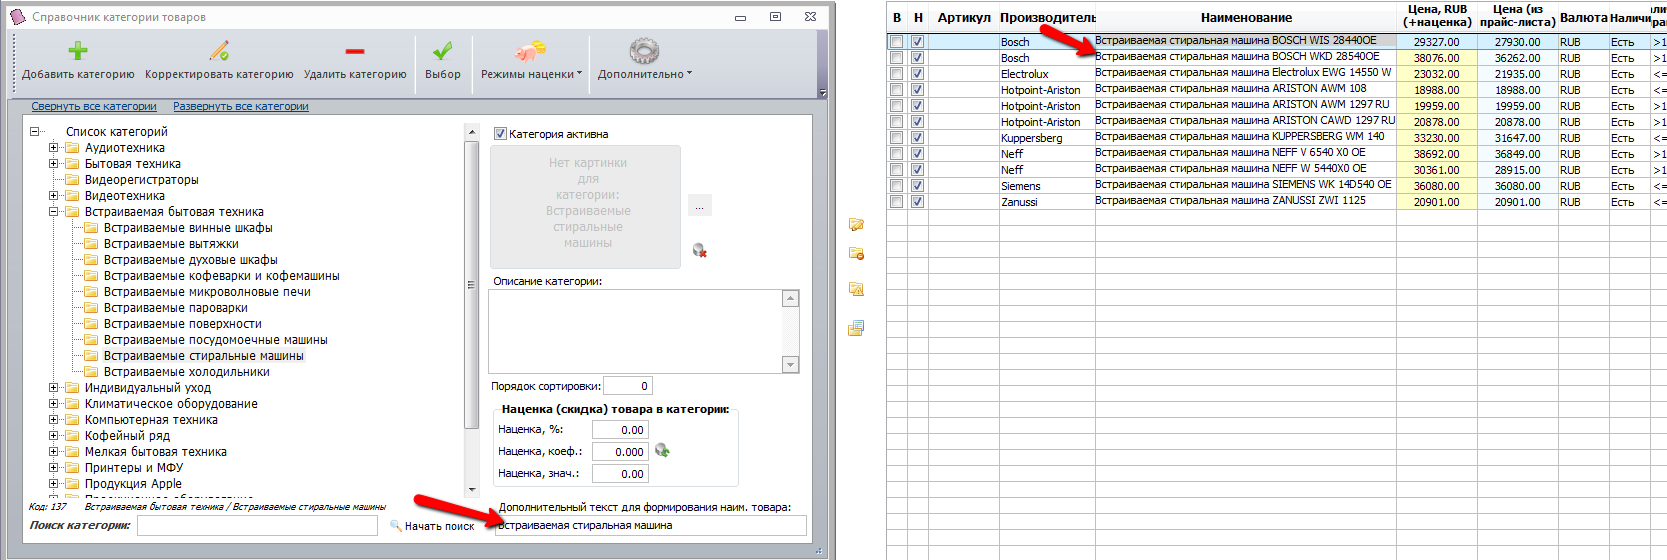
Task: Open the Режимы наценки dropdown
Action: pyautogui.click(x=531, y=74)
